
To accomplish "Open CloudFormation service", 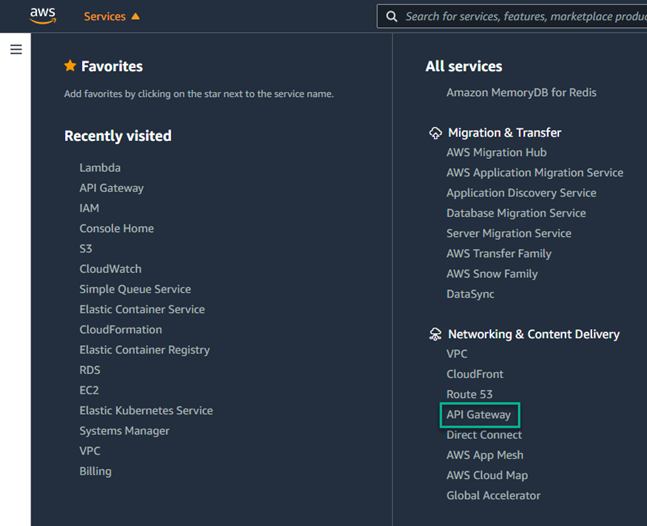I will click(x=120, y=330).
